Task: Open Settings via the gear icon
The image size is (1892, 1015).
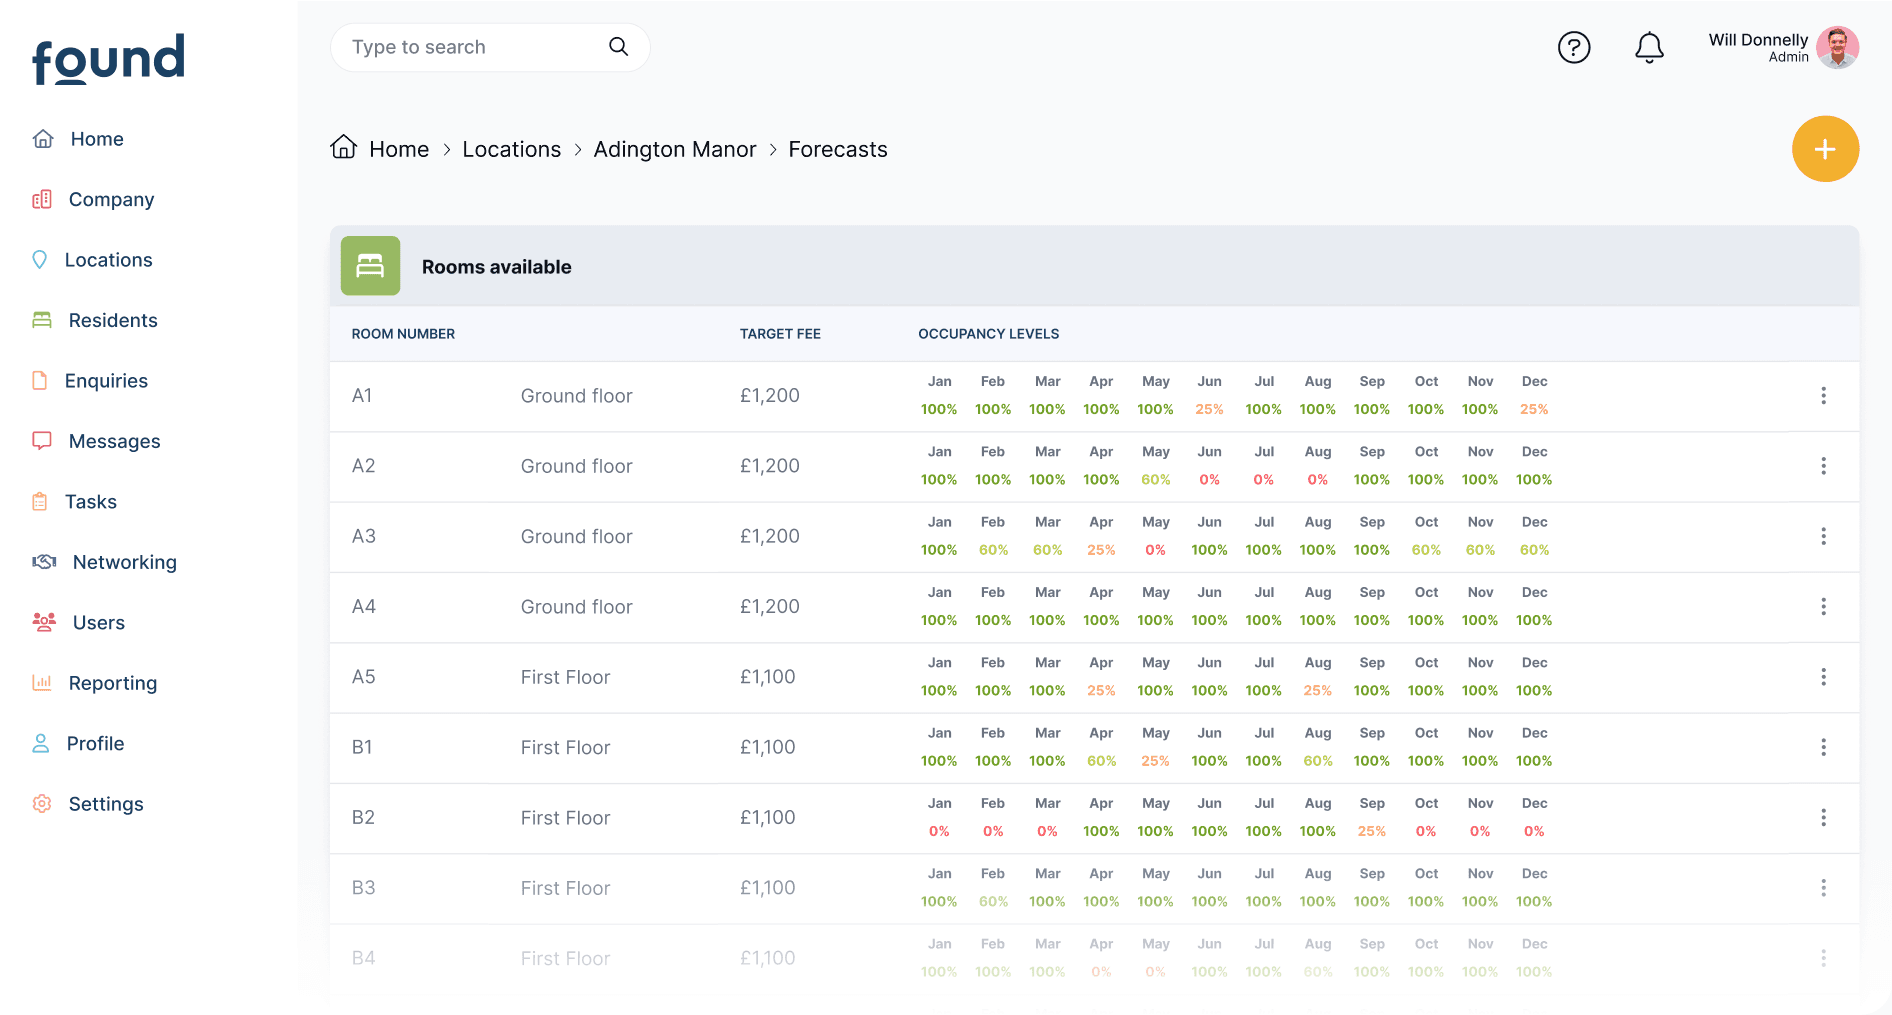Action: pyautogui.click(x=41, y=803)
